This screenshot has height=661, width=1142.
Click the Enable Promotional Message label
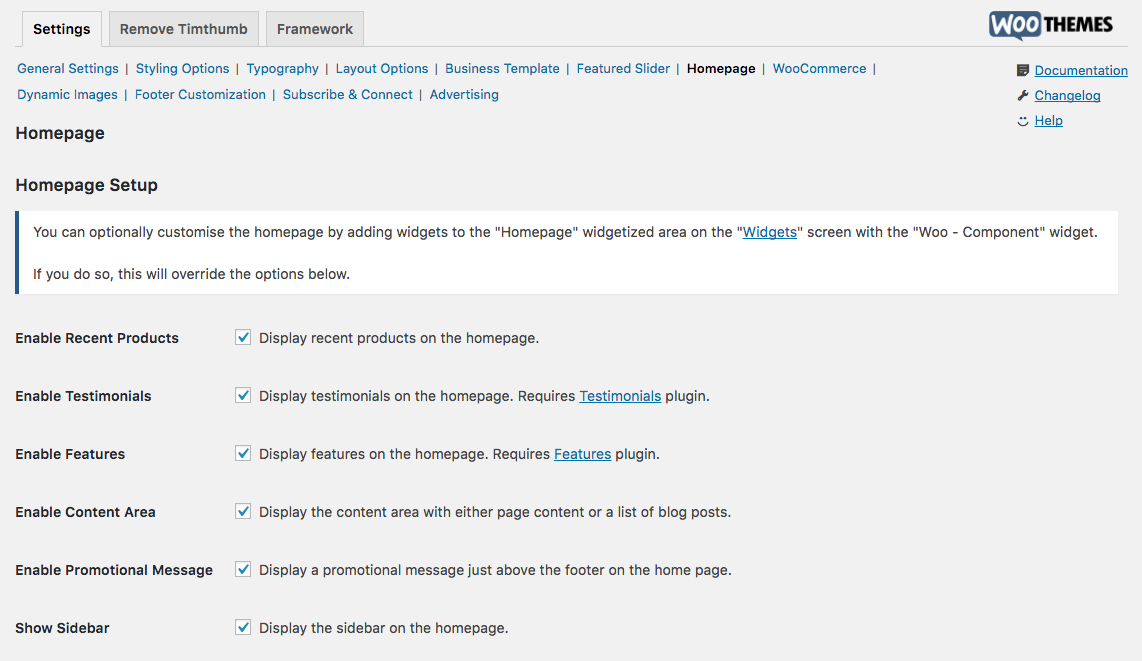[x=114, y=570]
